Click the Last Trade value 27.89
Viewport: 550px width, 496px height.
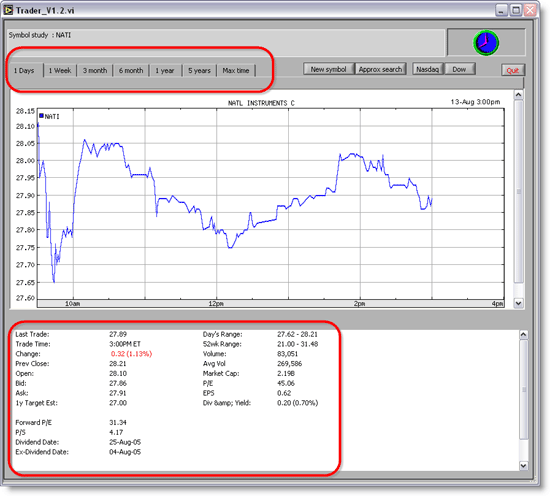tap(118, 334)
